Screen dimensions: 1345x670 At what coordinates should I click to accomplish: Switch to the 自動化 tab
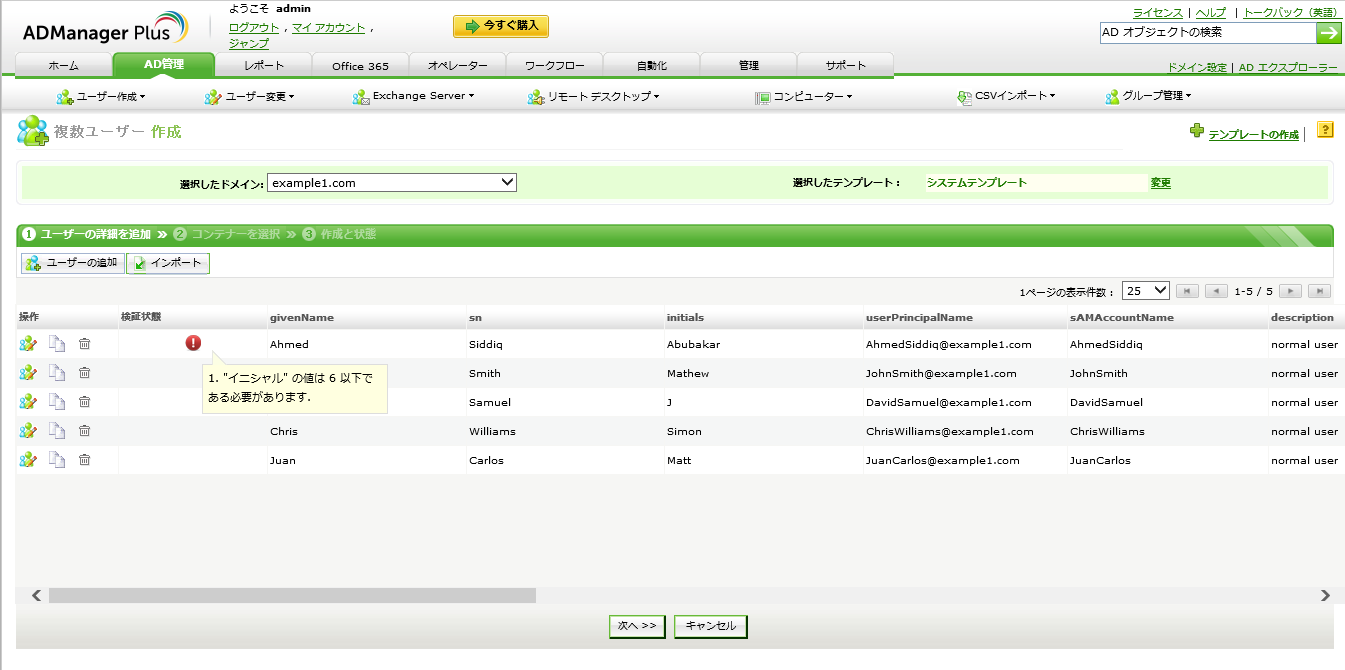click(x=652, y=65)
